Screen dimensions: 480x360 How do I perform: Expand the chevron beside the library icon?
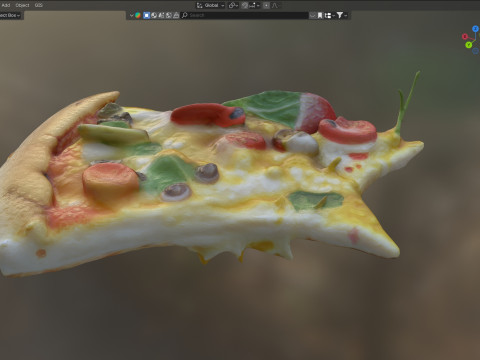(x=131, y=15)
